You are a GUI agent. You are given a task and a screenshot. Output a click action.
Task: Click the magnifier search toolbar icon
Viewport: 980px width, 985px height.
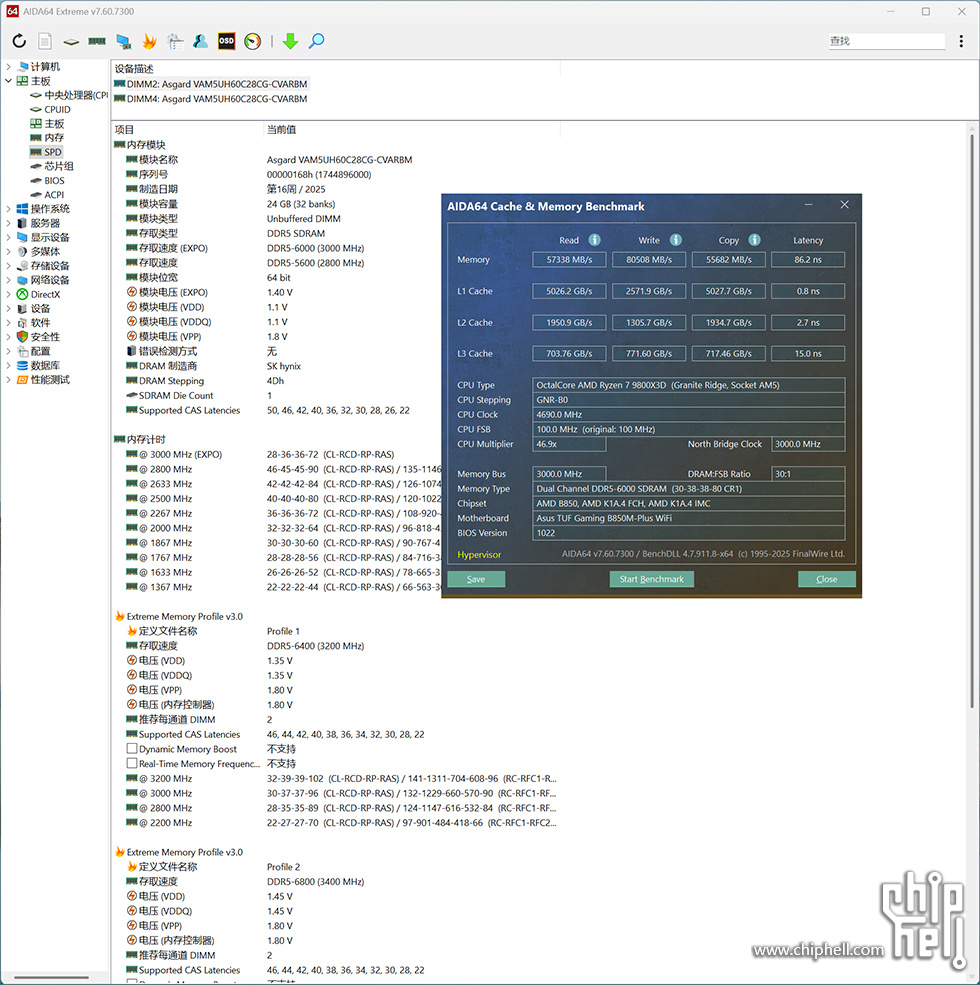(x=317, y=41)
